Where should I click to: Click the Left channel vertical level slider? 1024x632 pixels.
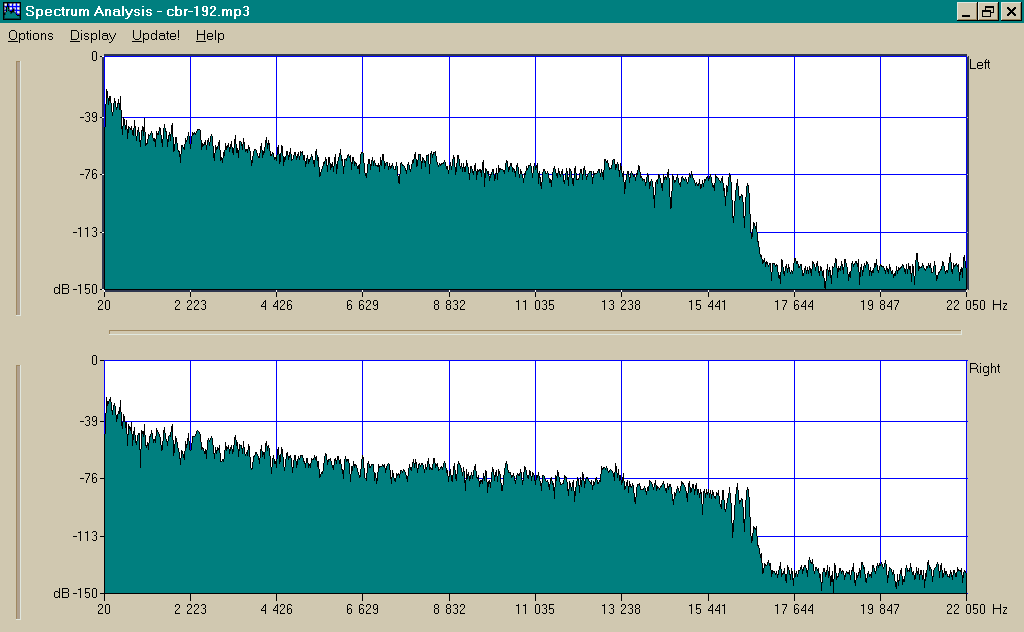(x=18, y=188)
